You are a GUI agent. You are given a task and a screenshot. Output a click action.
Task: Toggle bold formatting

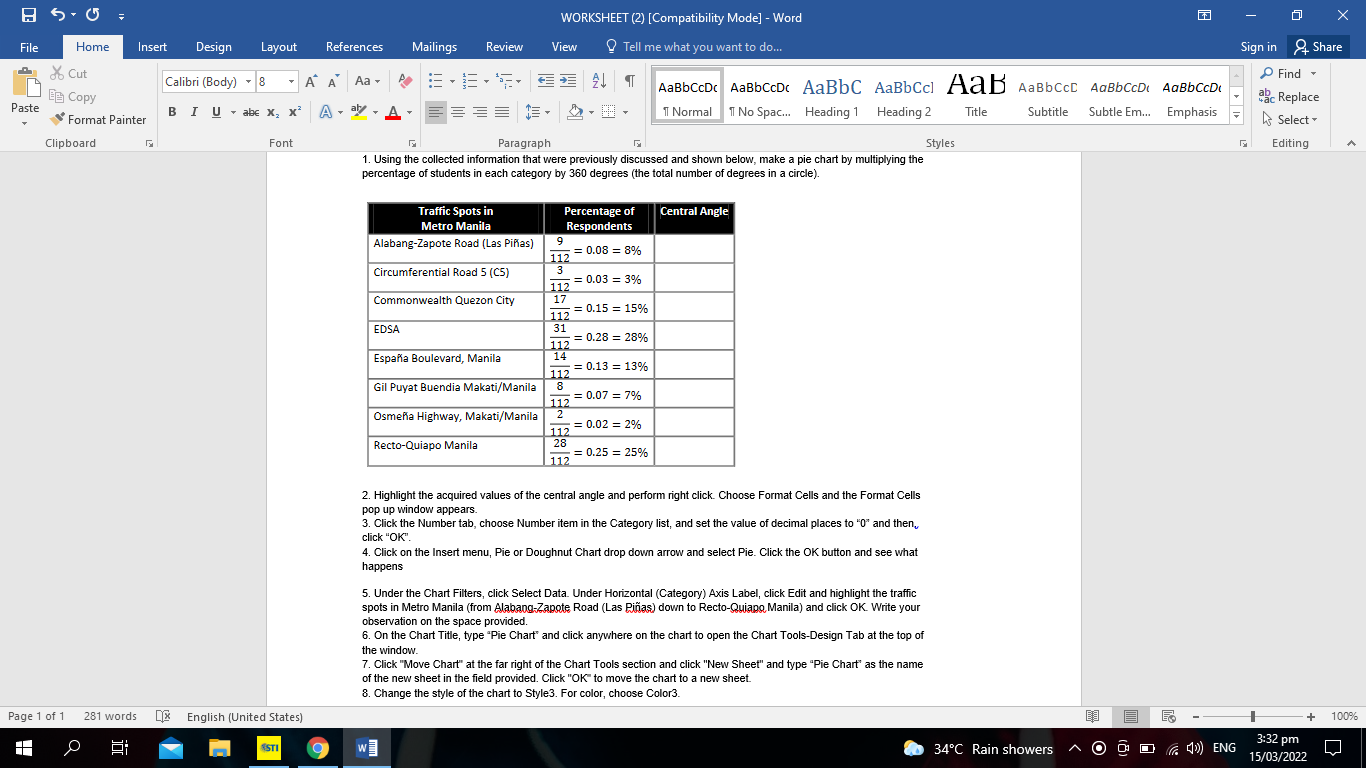[172, 112]
